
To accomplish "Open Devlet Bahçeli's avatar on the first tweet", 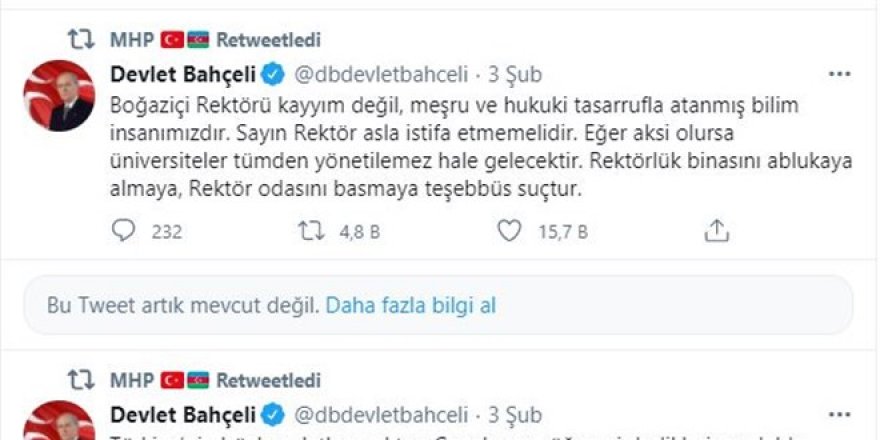I will coord(58,96).
